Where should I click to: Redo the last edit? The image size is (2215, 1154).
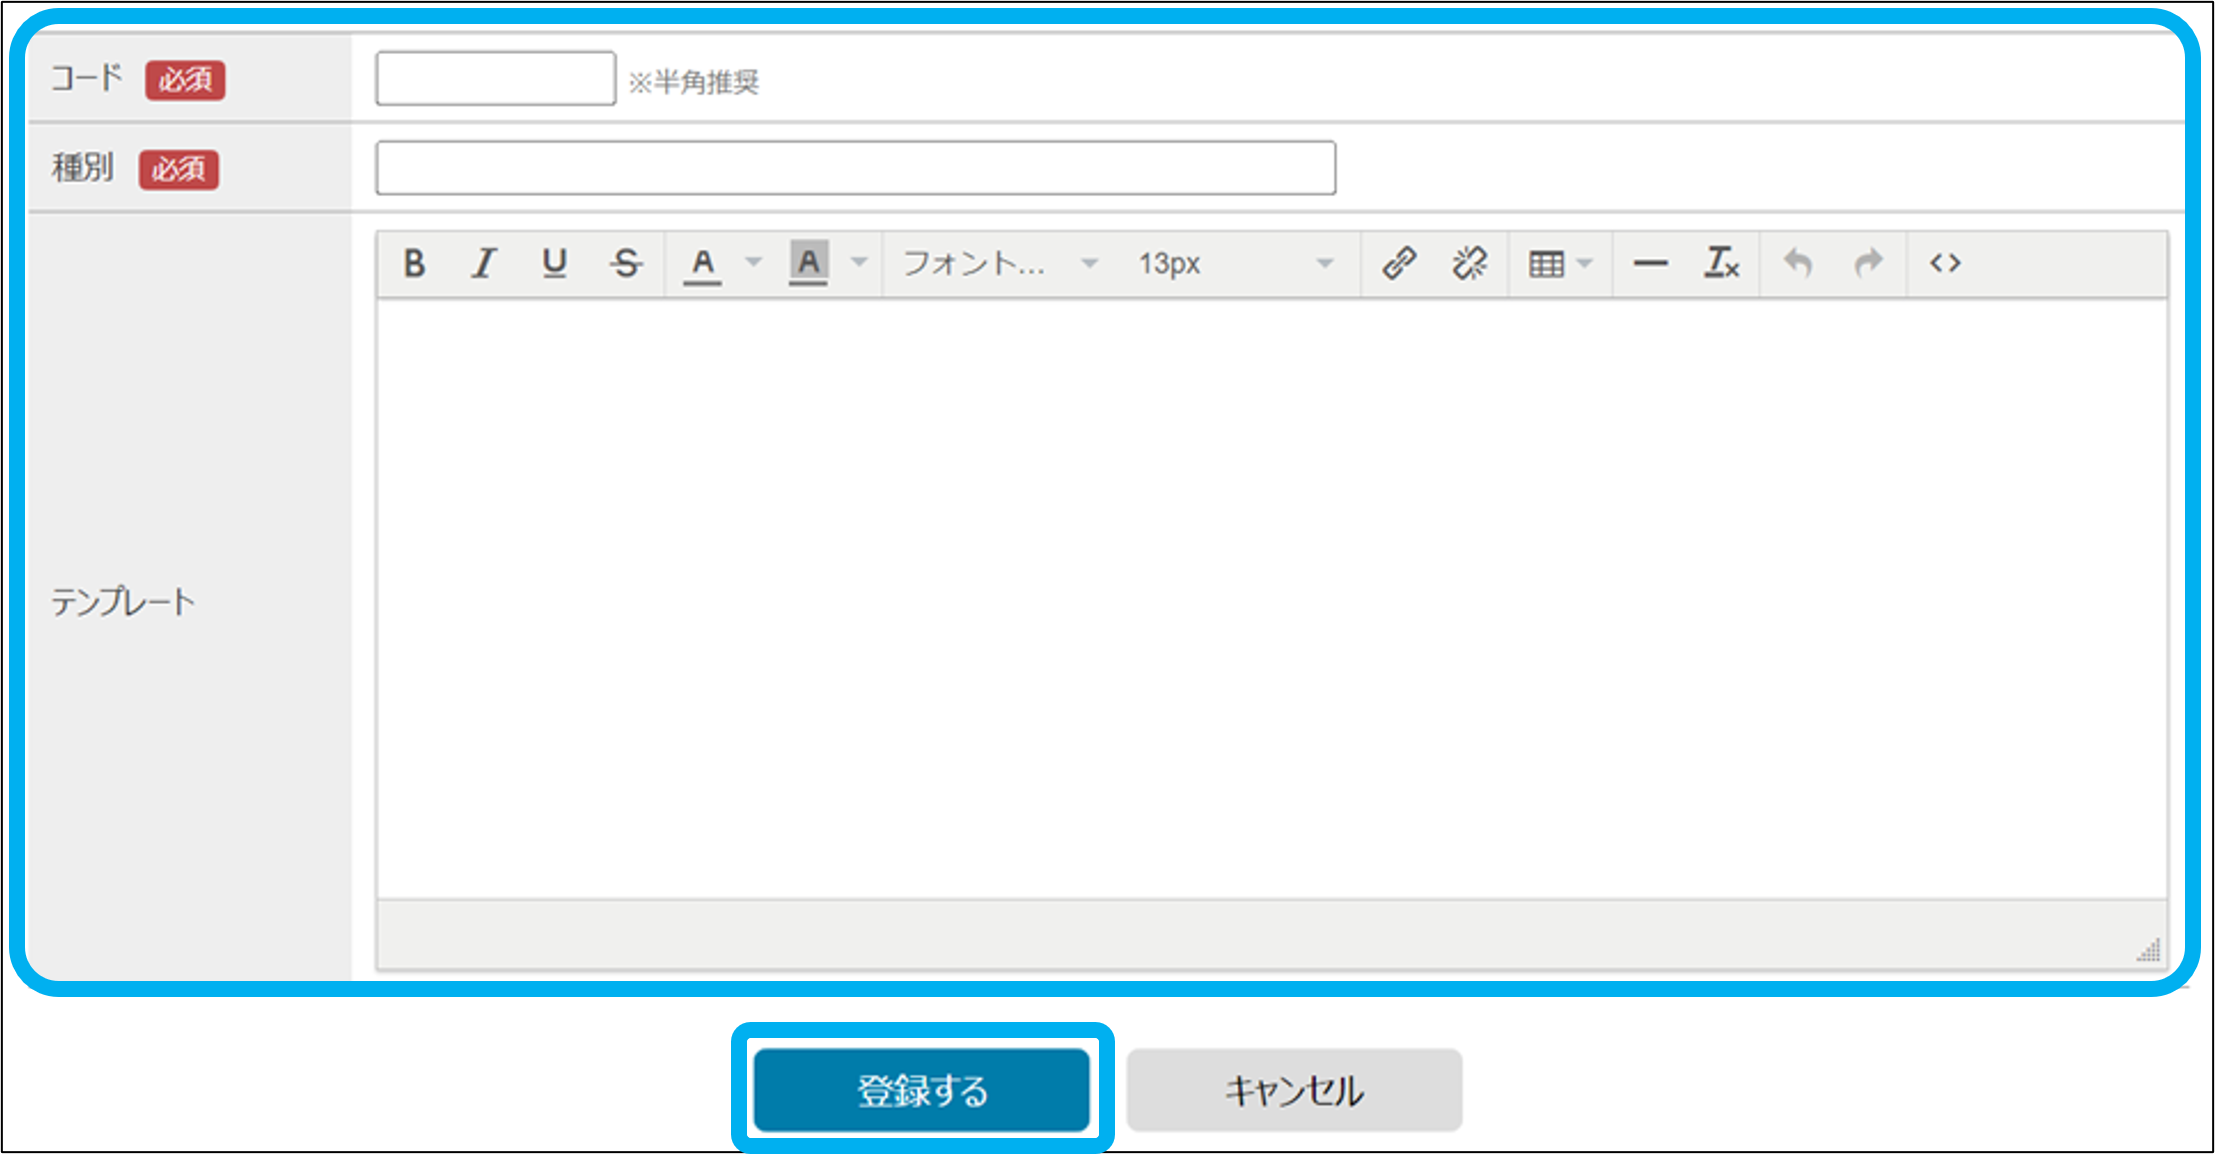tap(1868, 264)
